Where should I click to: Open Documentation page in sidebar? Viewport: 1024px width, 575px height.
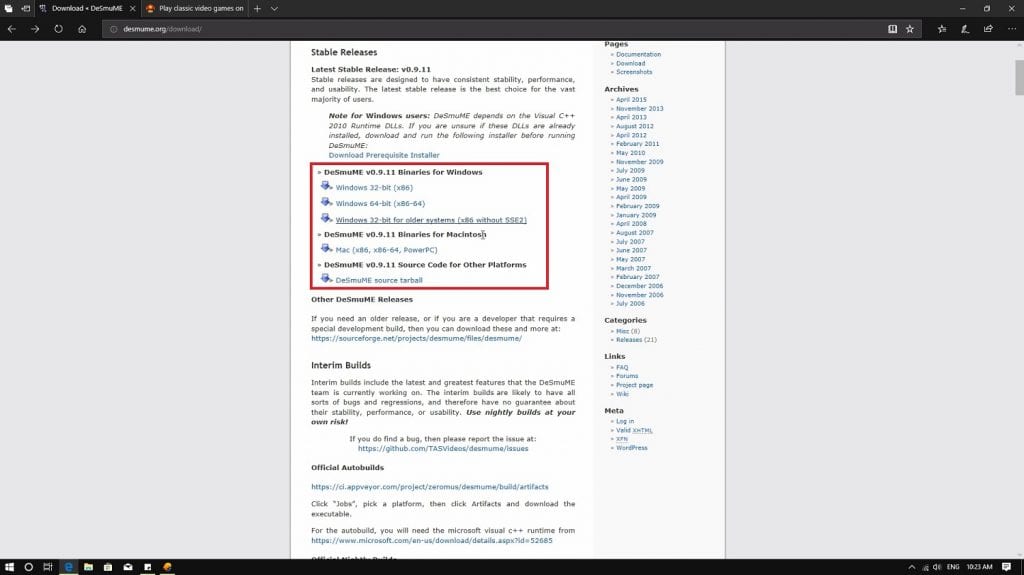(x=638, y=54)
